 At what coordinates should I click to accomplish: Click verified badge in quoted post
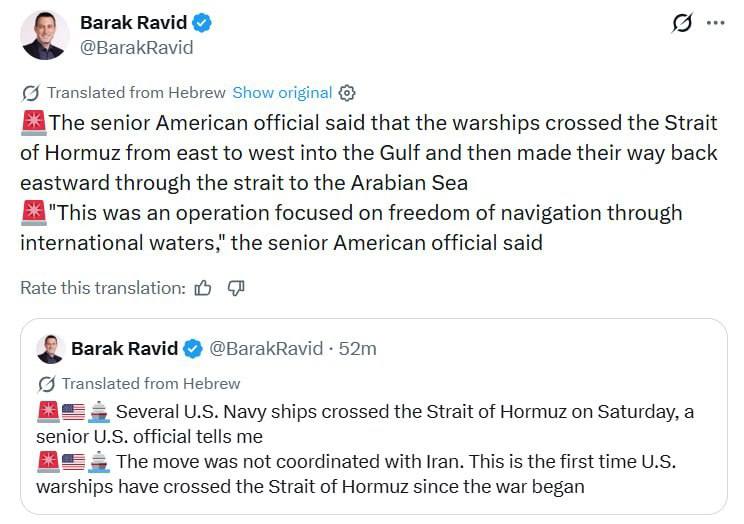point(194,348)
